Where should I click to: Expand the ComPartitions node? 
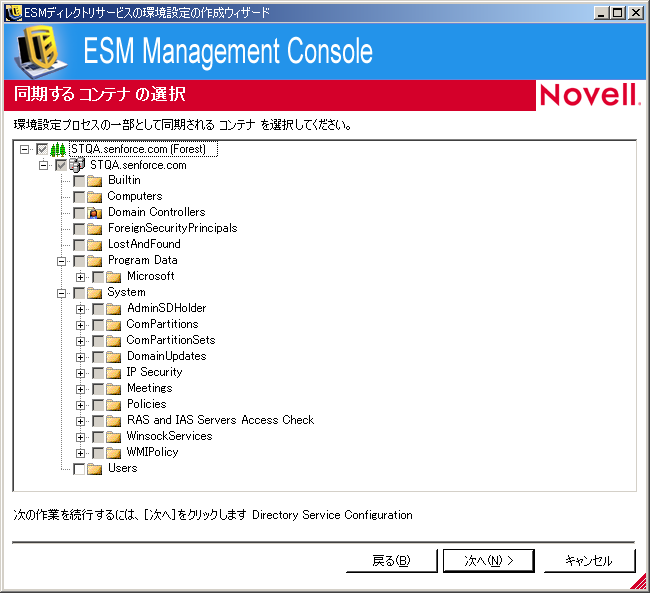click(80, 326)
